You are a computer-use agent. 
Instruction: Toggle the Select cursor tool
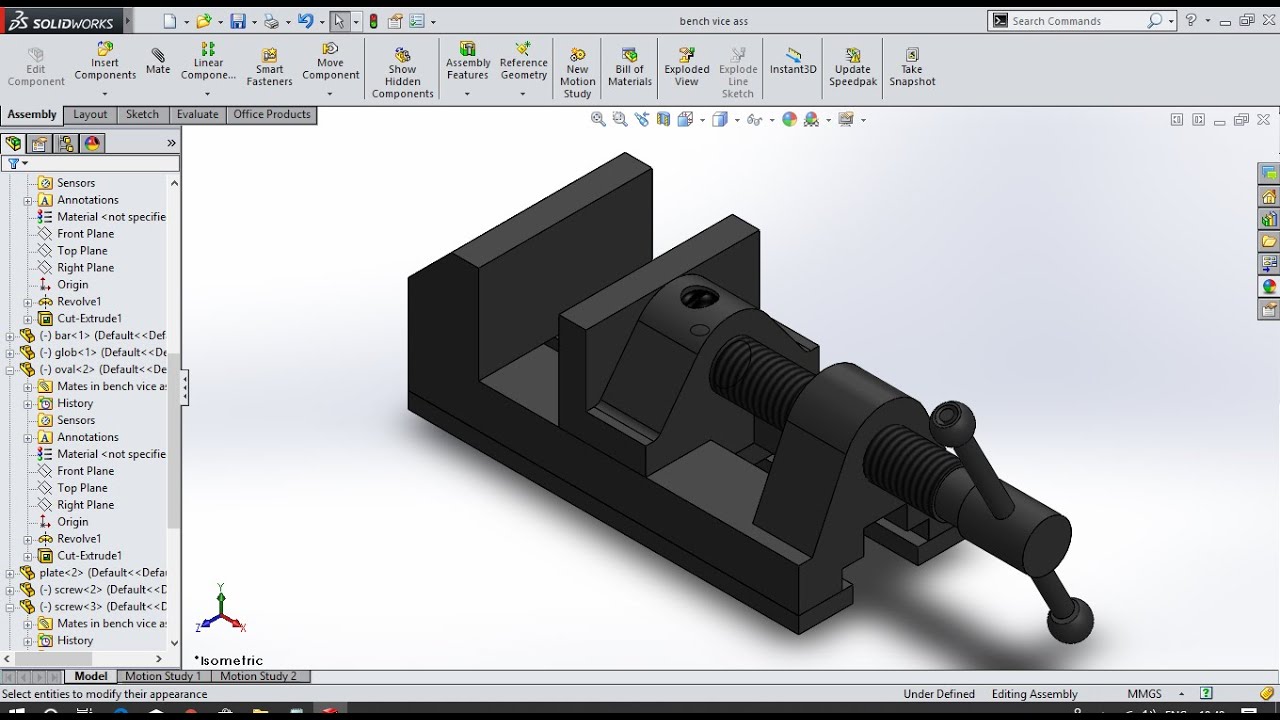[340, 21]
